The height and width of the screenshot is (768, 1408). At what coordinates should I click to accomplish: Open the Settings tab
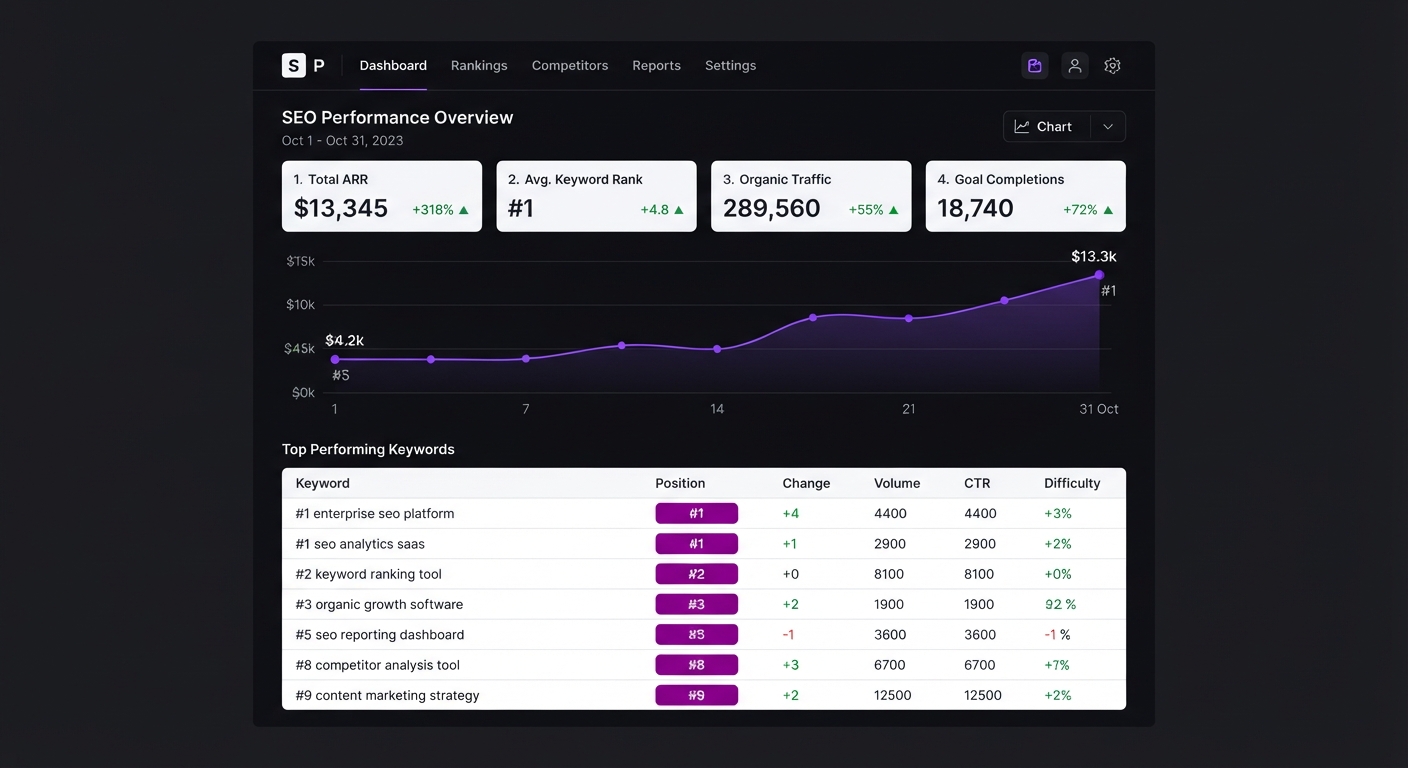[730, 66]
